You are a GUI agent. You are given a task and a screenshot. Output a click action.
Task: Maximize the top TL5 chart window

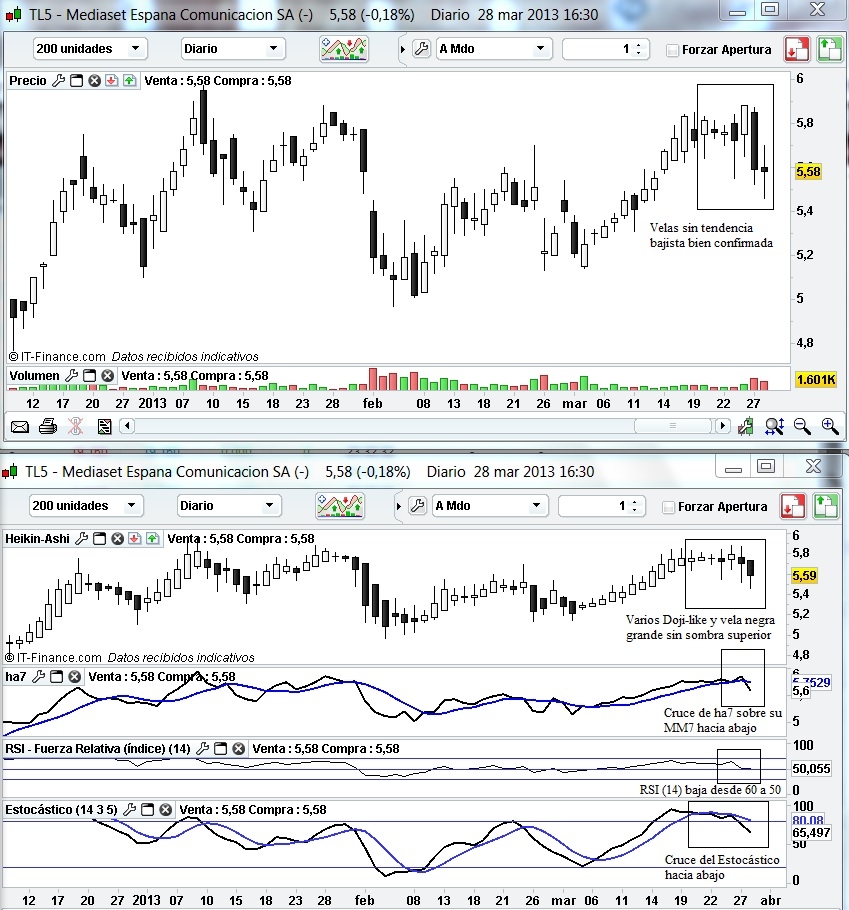pos(770,10)
